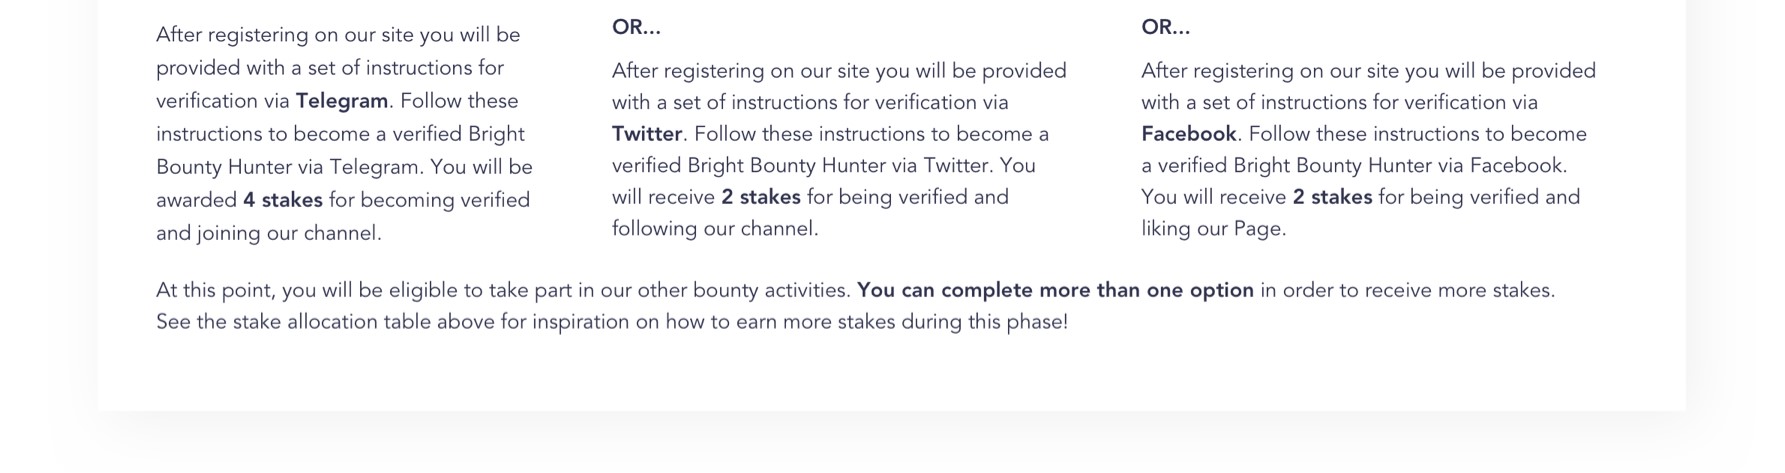1785x473 pixels.
Task: Click the bold '4 stakes' text
Action: [x=283, y=200]
